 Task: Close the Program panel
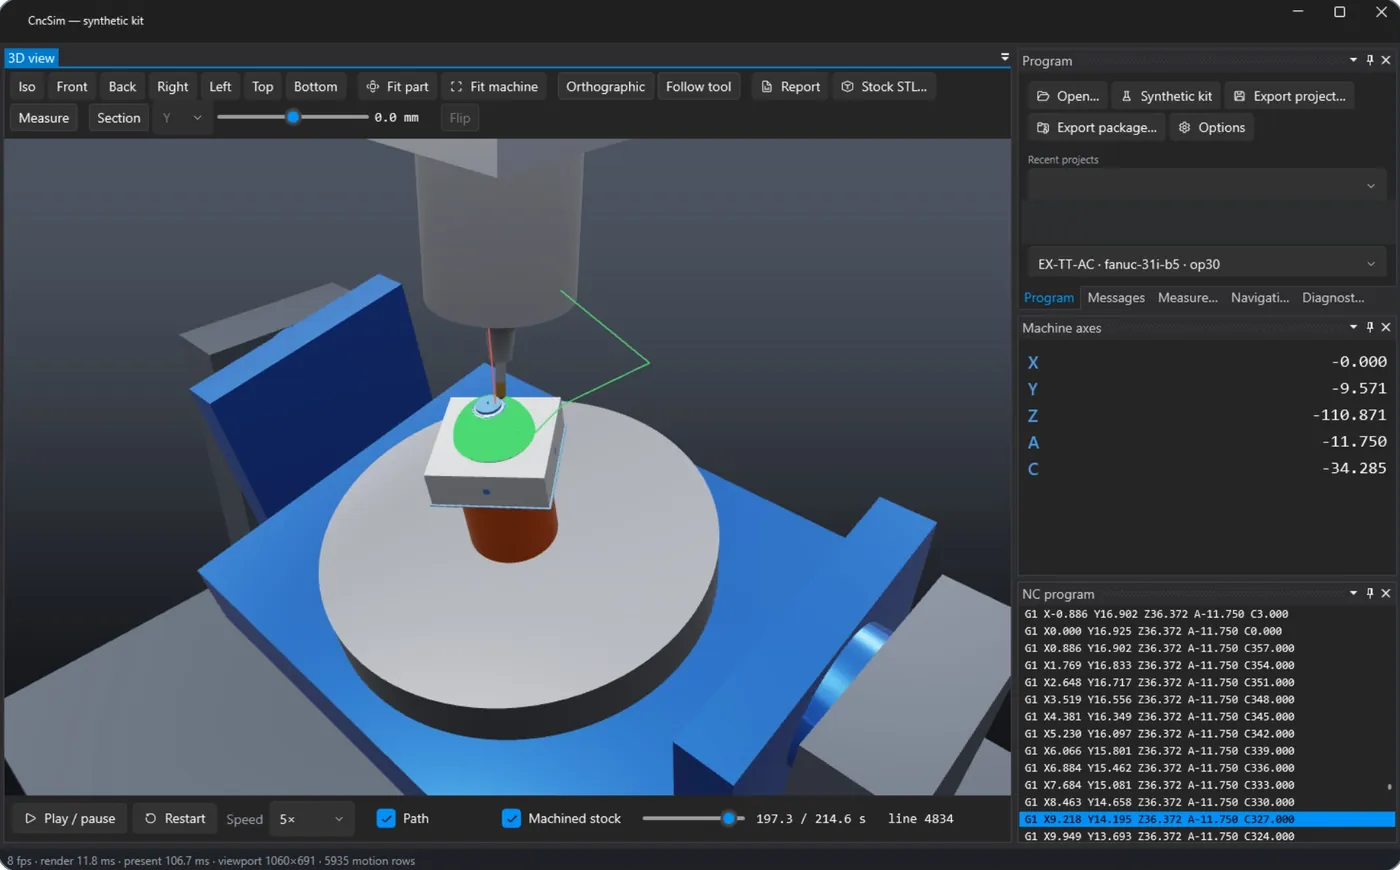pyautogui.click(x=1386, y=60)
